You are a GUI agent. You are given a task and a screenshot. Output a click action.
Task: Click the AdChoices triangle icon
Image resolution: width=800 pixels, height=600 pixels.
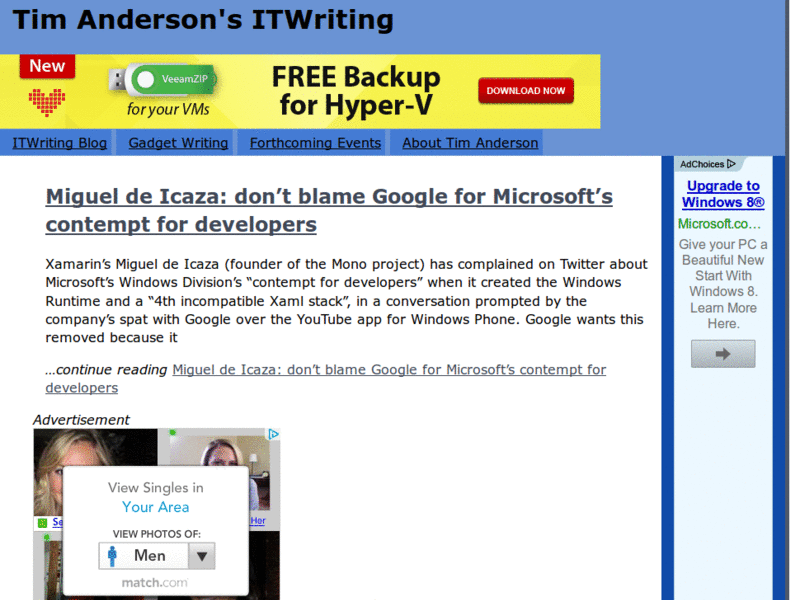tap(731, 164)
